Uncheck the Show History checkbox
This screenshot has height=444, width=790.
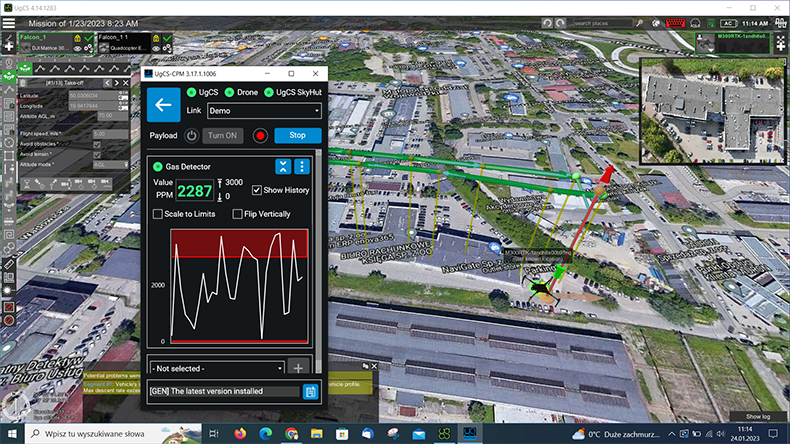click(256, 190)
